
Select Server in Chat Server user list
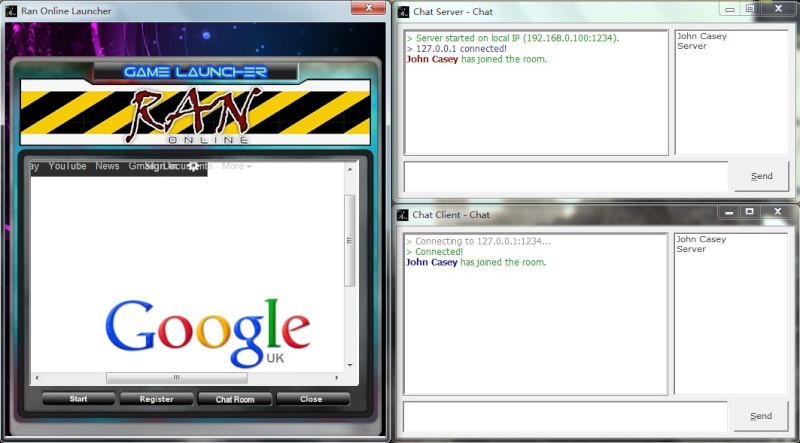pyautogui.click(x=692, y=46)
